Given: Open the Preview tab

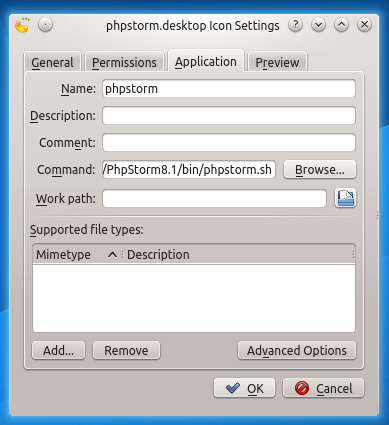Looking at the screenshot, I should point(277,62).
